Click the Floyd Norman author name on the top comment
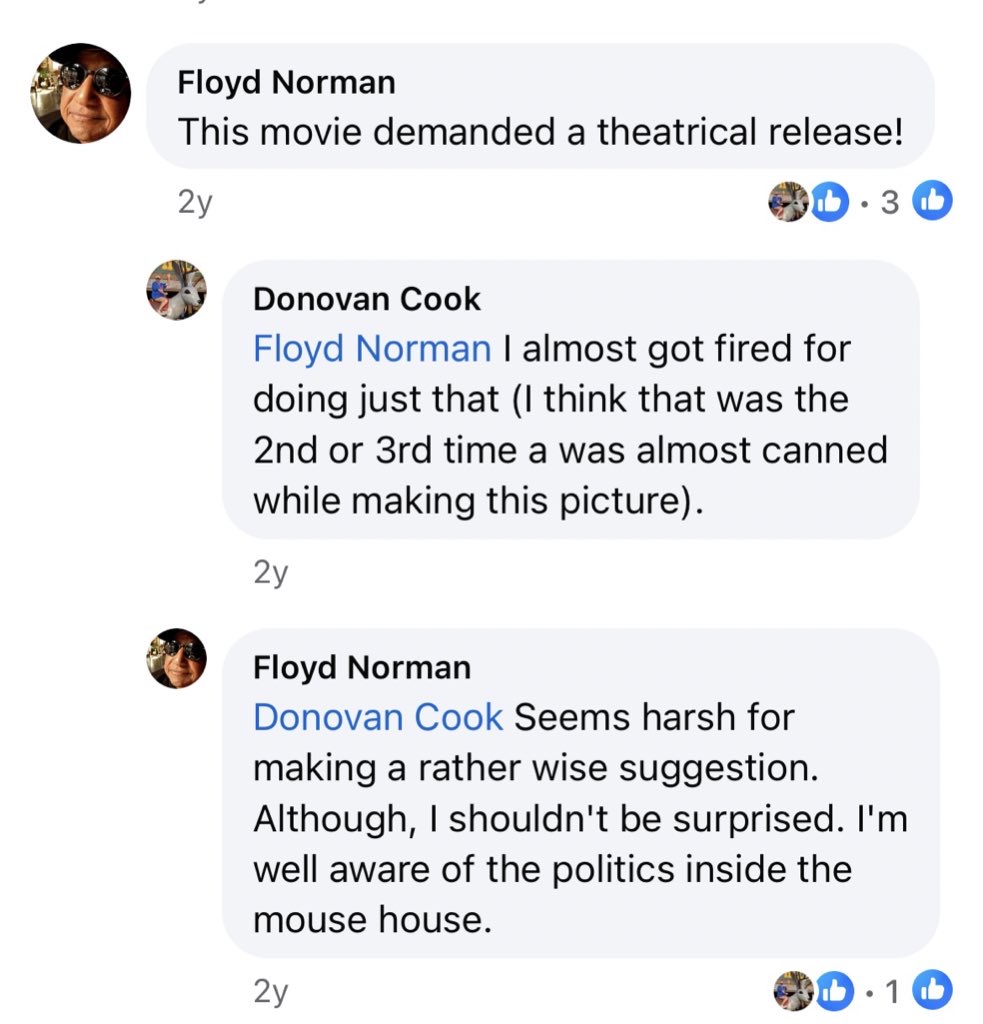The width and height of the screenshot is (983, 1024). click(x=286, y=82)
